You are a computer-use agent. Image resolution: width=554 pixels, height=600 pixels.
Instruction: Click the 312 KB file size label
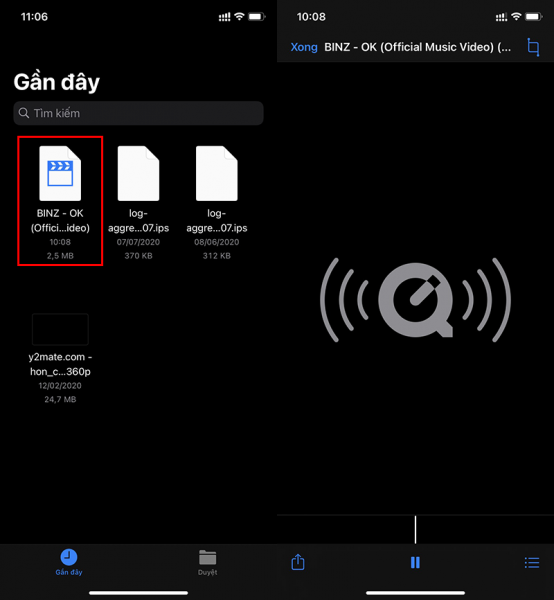pyautogui.click(x=217, y=256)
